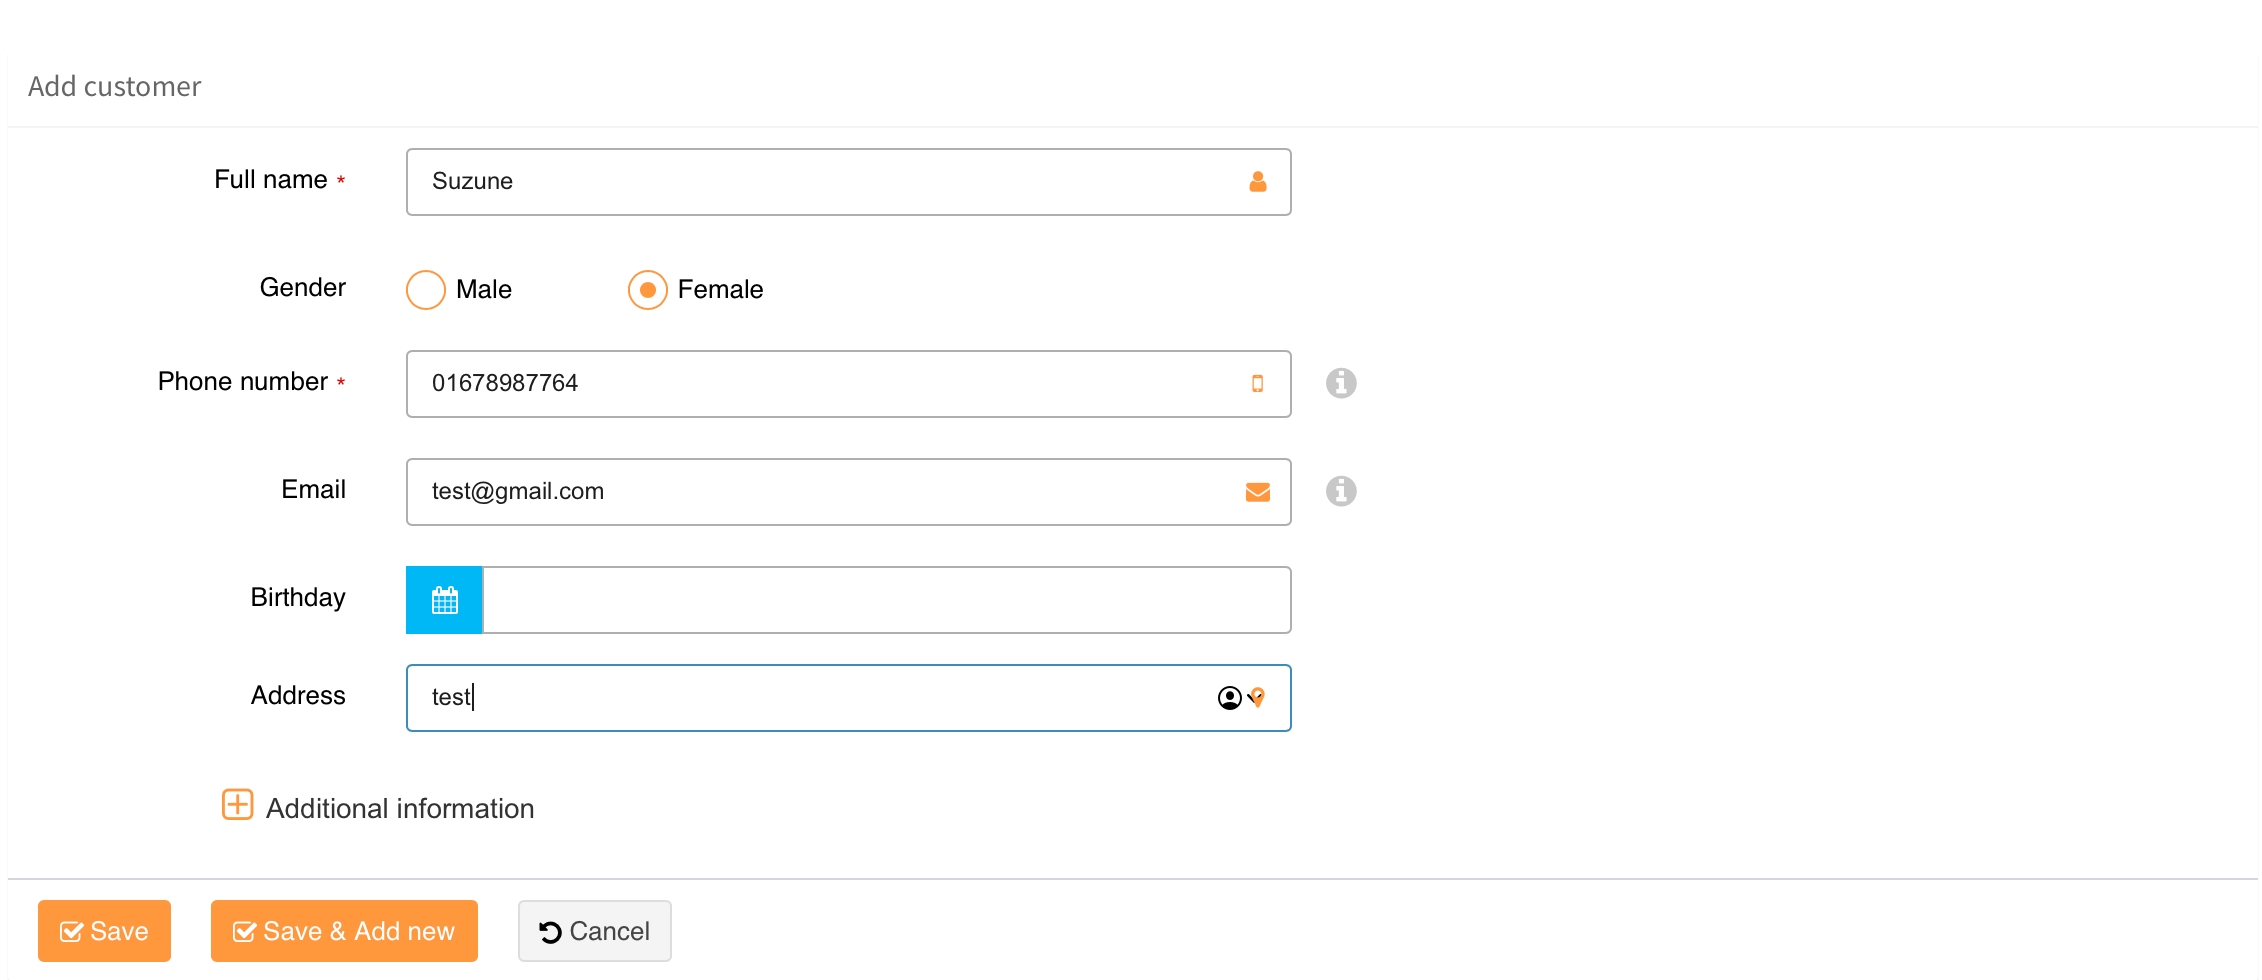Screen dimensions: 2262x980
Task: Click the envelope icon in Email field
Action: coord(1257,492)
